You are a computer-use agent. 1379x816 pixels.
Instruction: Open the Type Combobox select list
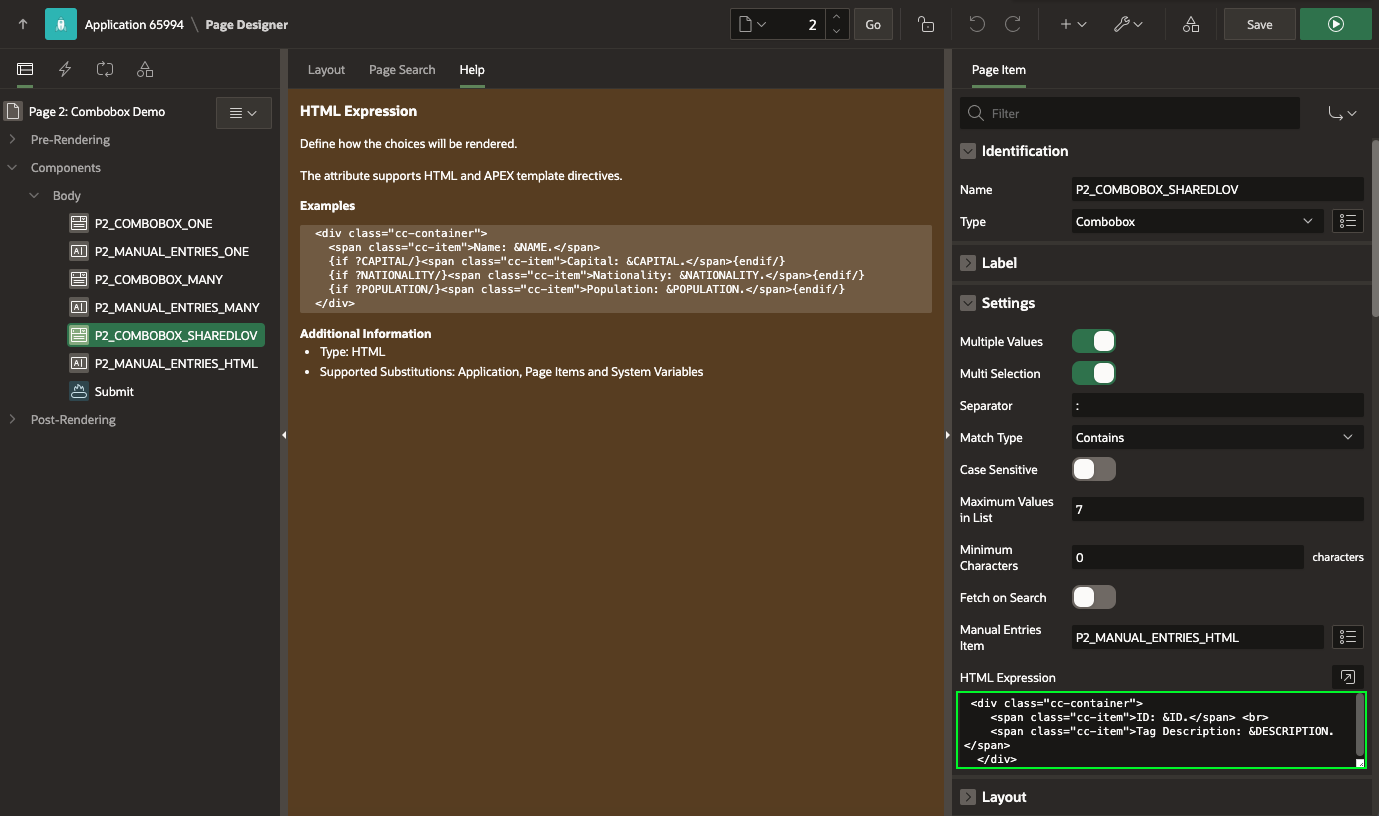click(x=1196, y=222)
